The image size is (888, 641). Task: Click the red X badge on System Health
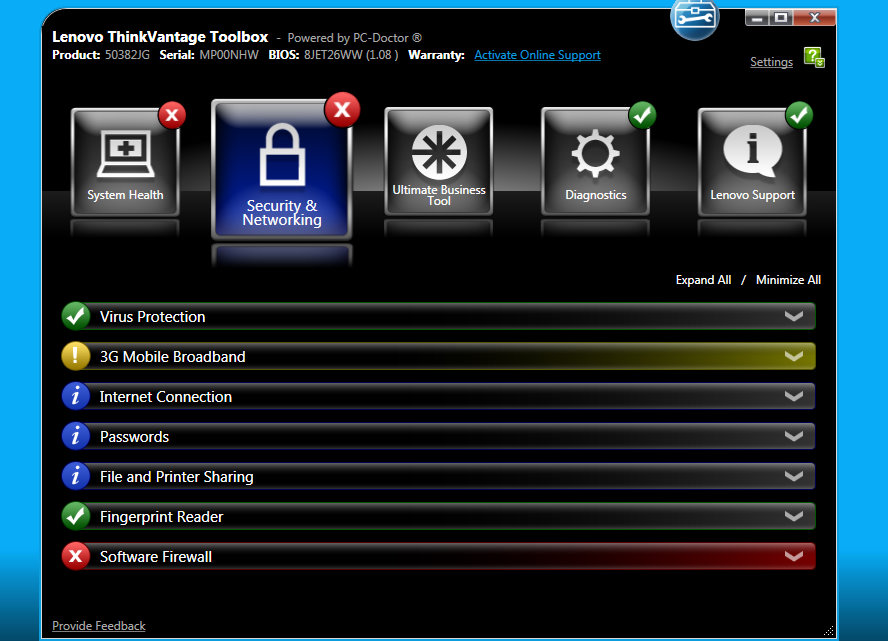pyautogui.click(x=172, y=116)
